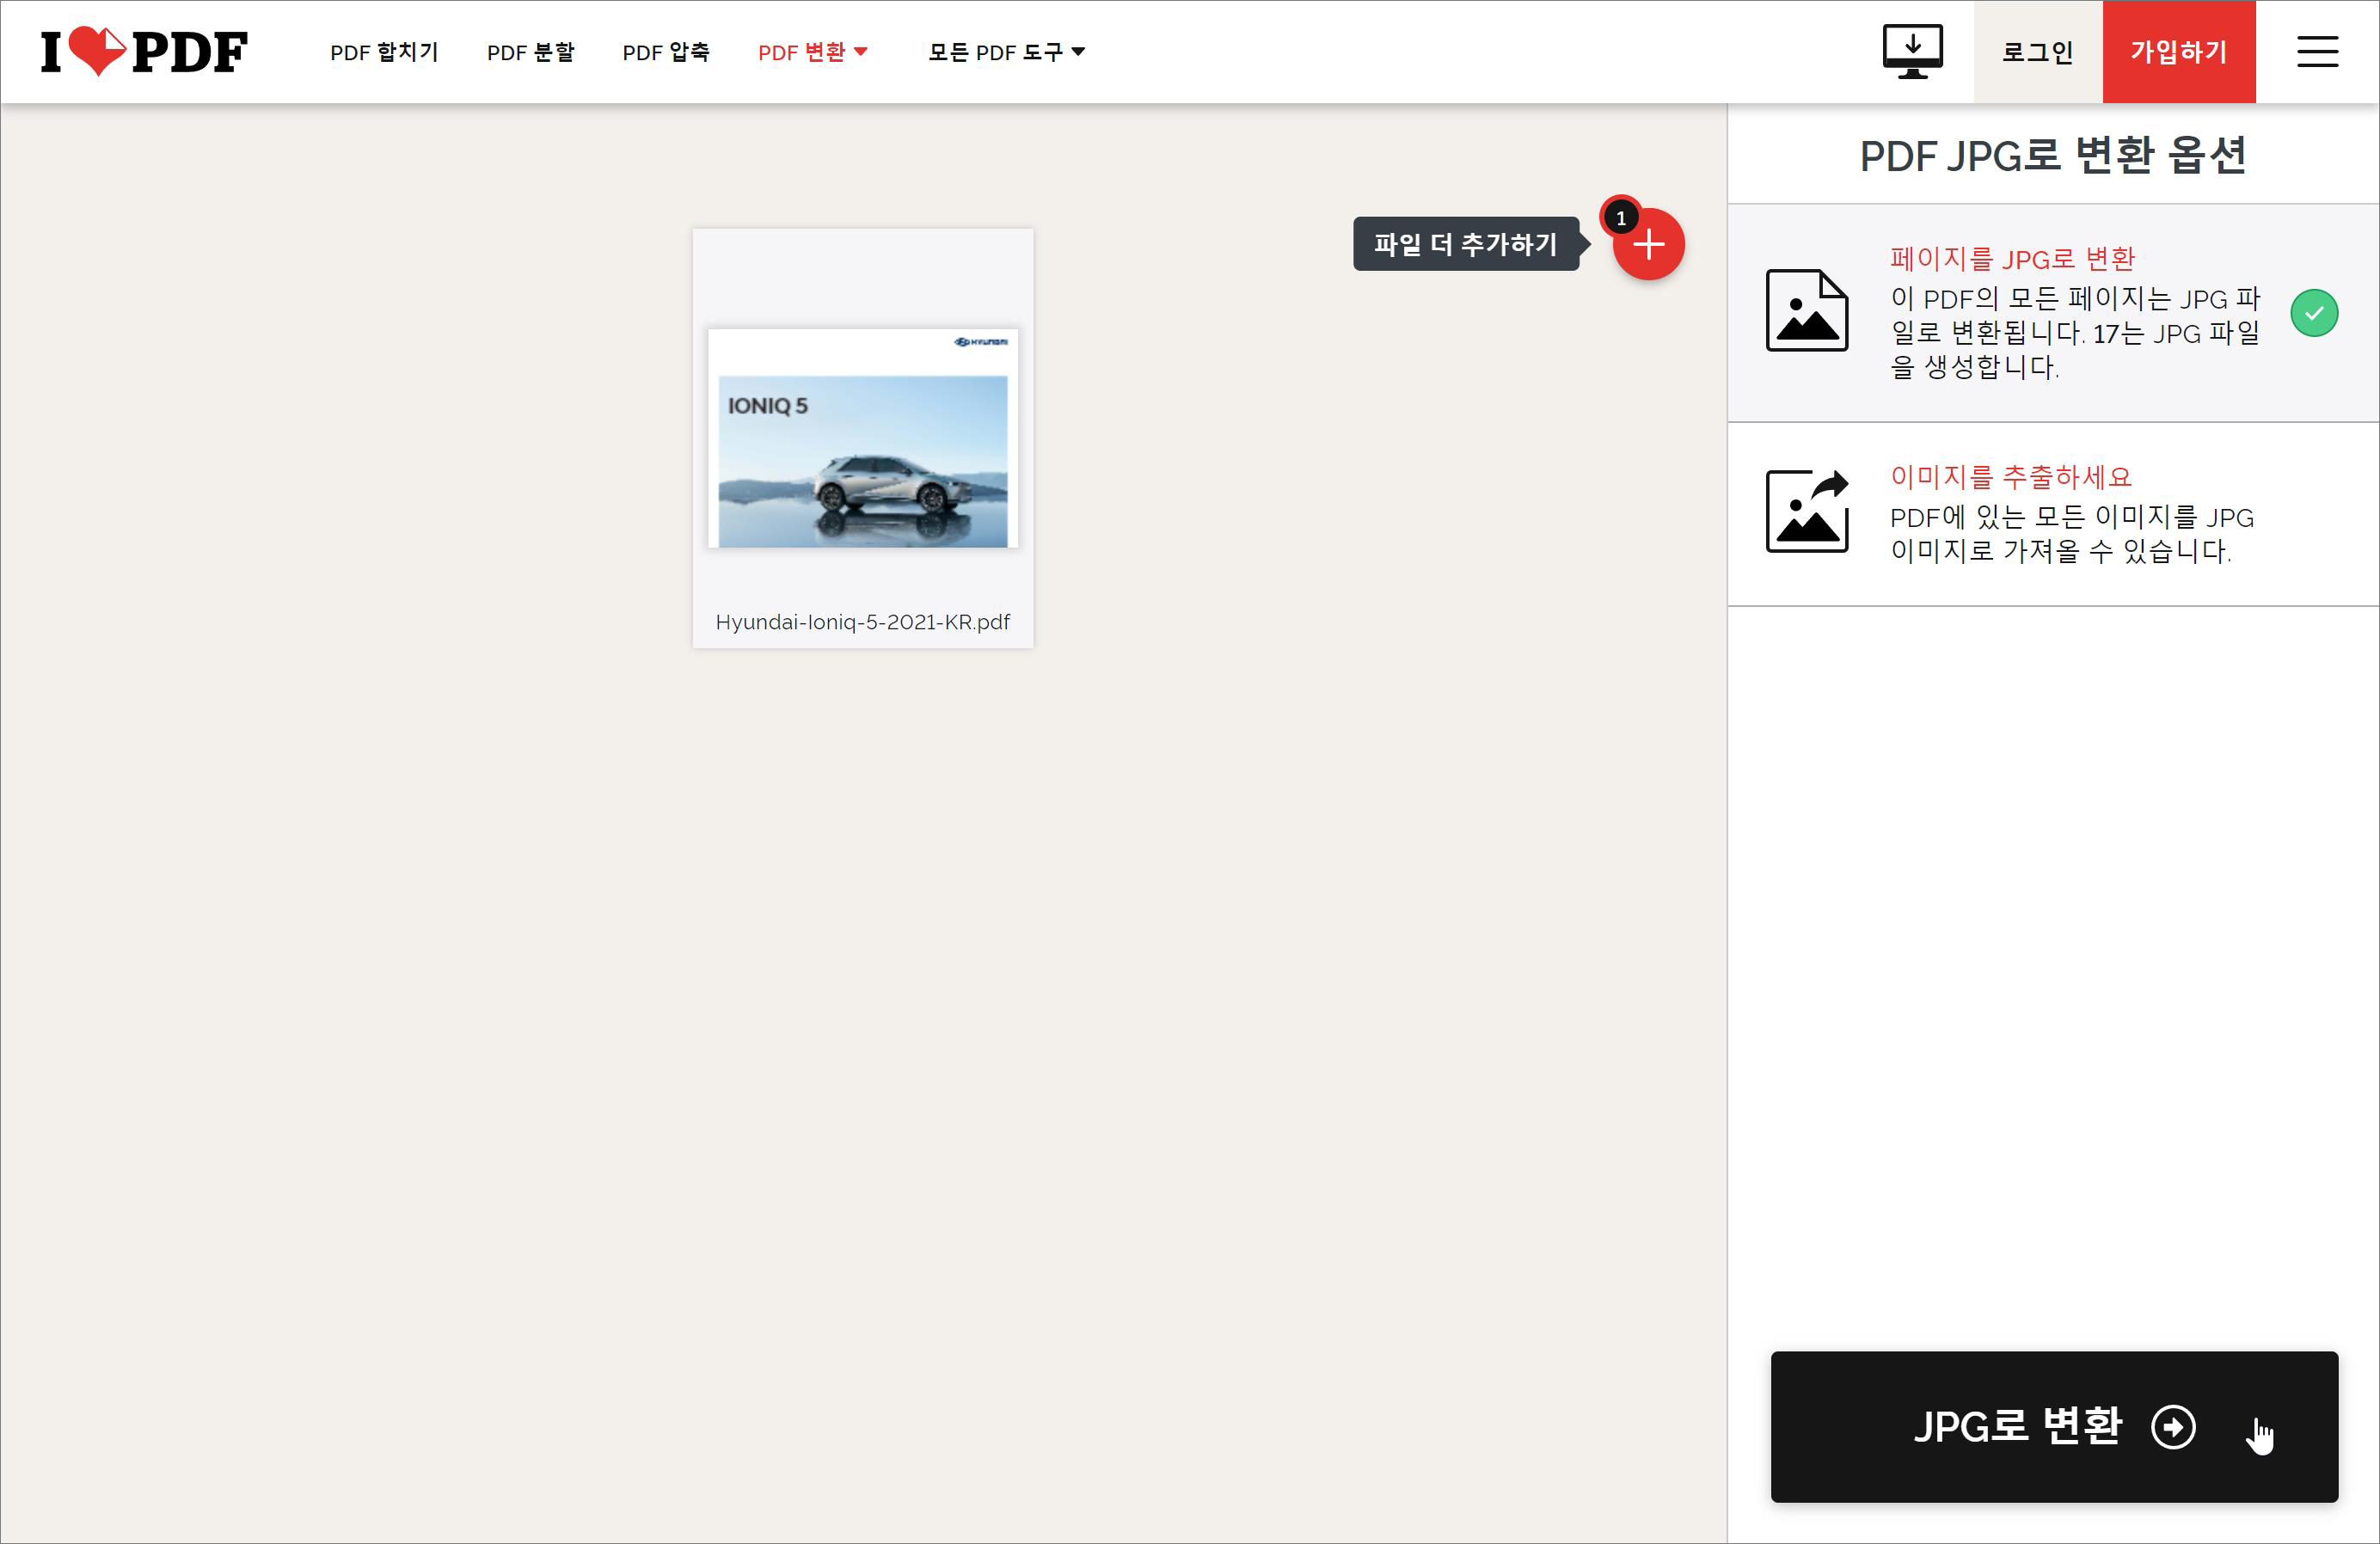Click the Hyundai Ioniq 5 PDF thumbnail
Viewport: 2380px width, 1544px height.
click(862, 439)
